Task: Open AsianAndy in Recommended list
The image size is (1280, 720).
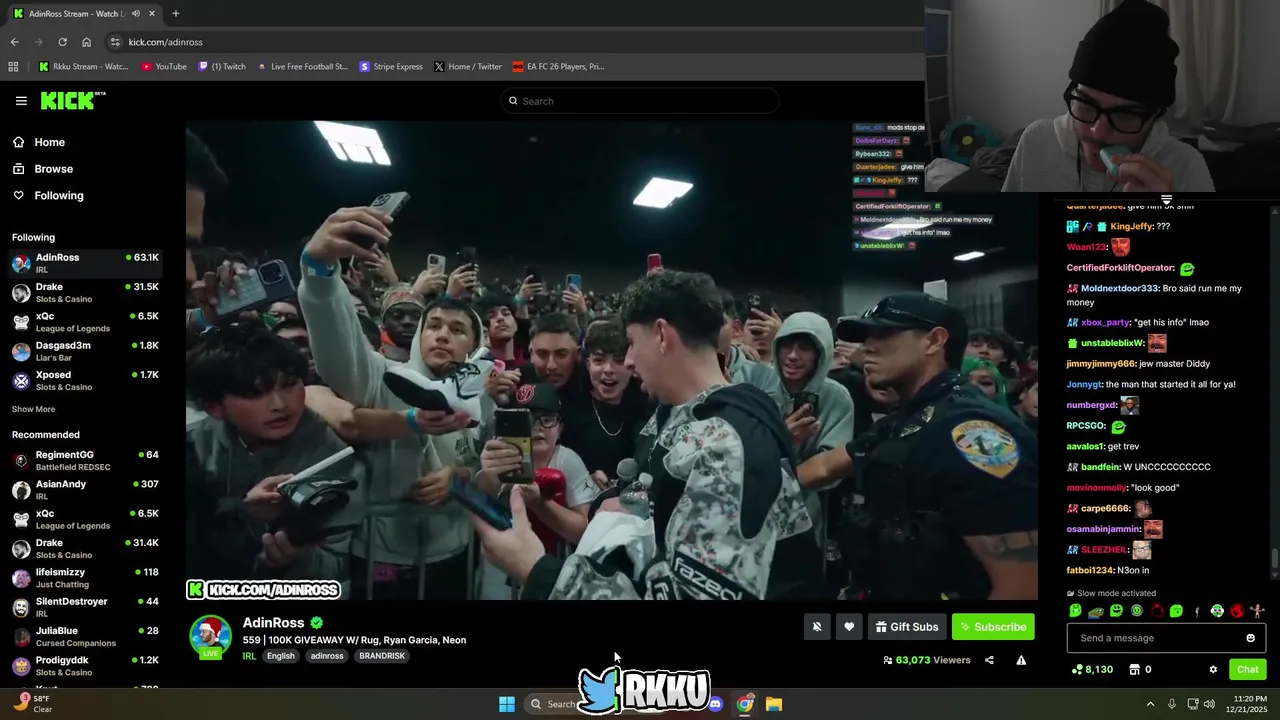Action: point(85,490)
